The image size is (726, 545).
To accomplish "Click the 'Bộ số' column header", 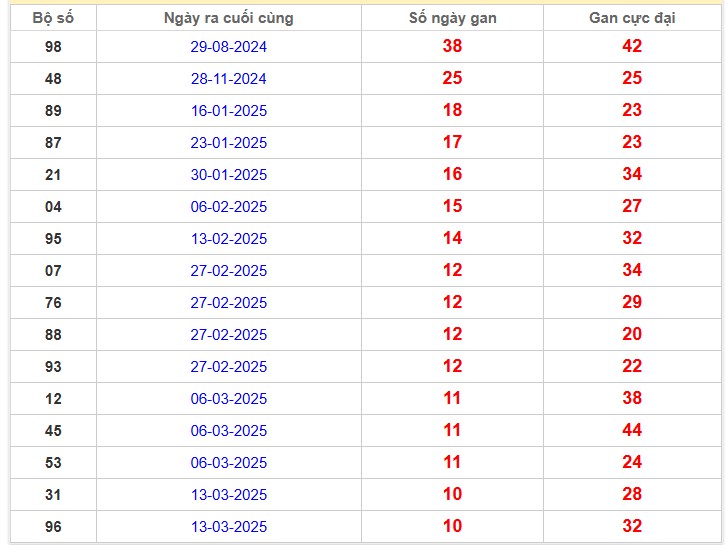I will [53, 18].
